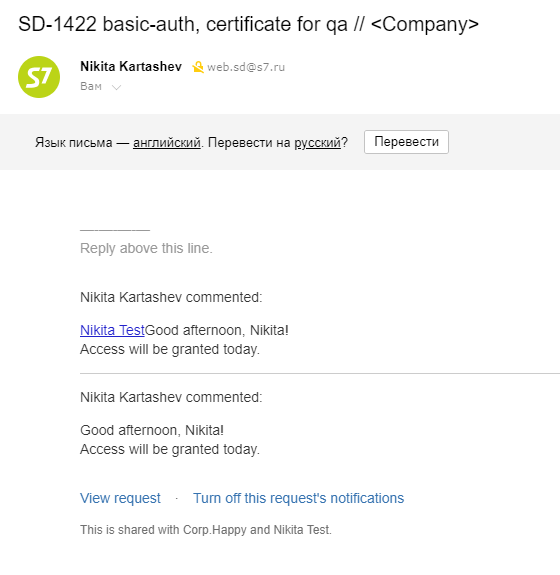The height and width of the screenshot is (575, 560).
Task: Click the yellow lock icon beside sender email
Action: tap(198, 67)
